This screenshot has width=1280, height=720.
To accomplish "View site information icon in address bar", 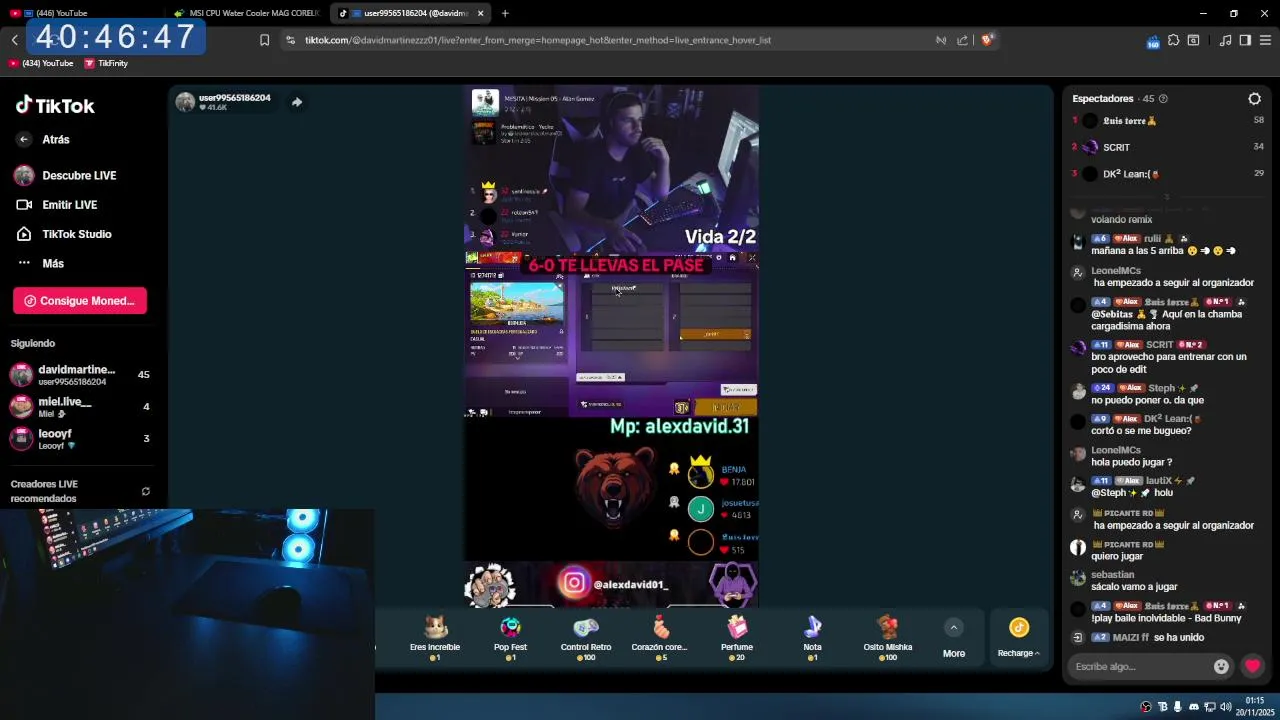I will 290,40.
